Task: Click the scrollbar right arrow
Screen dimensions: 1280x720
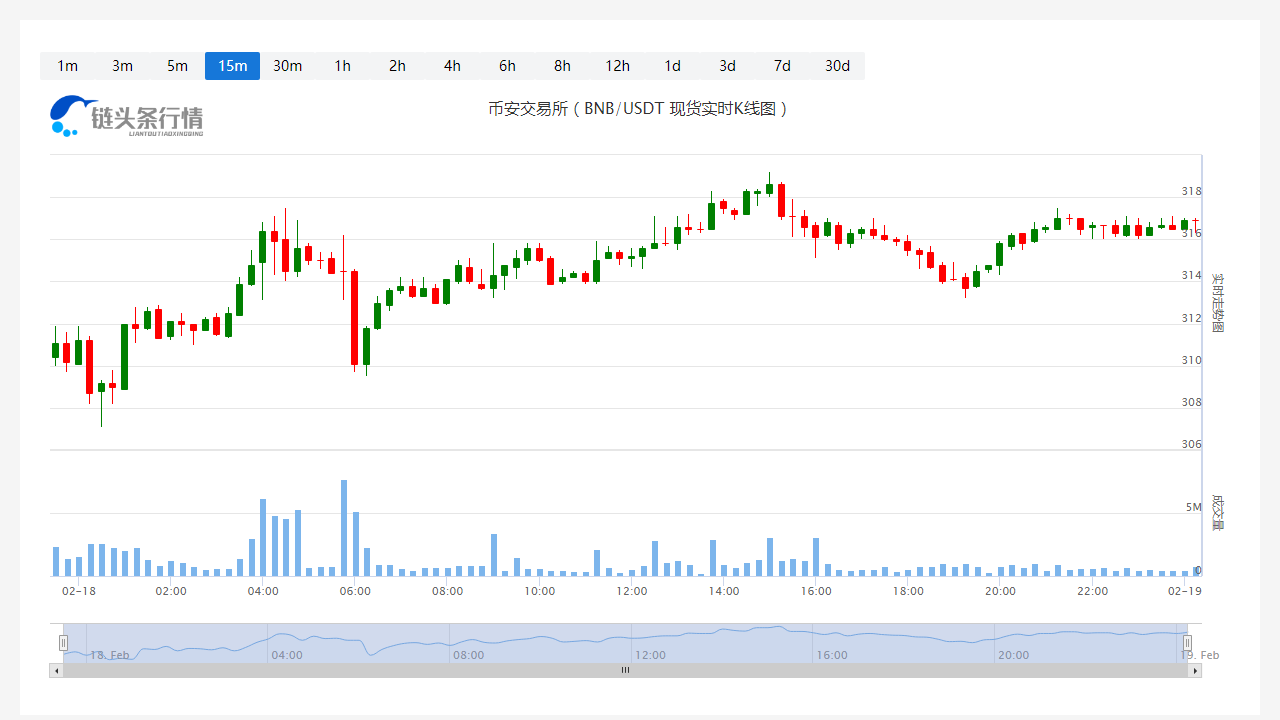Action: 1195,671
